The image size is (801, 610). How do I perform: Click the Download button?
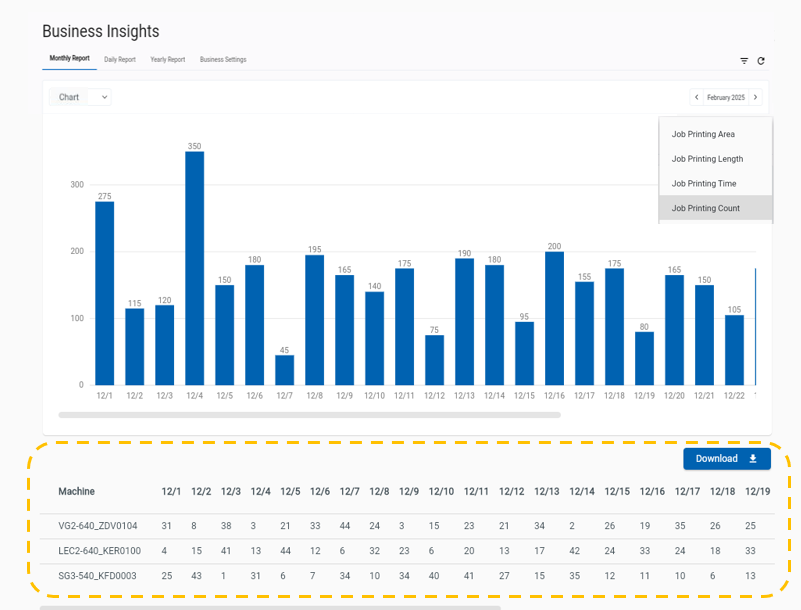tap(726, 459)
